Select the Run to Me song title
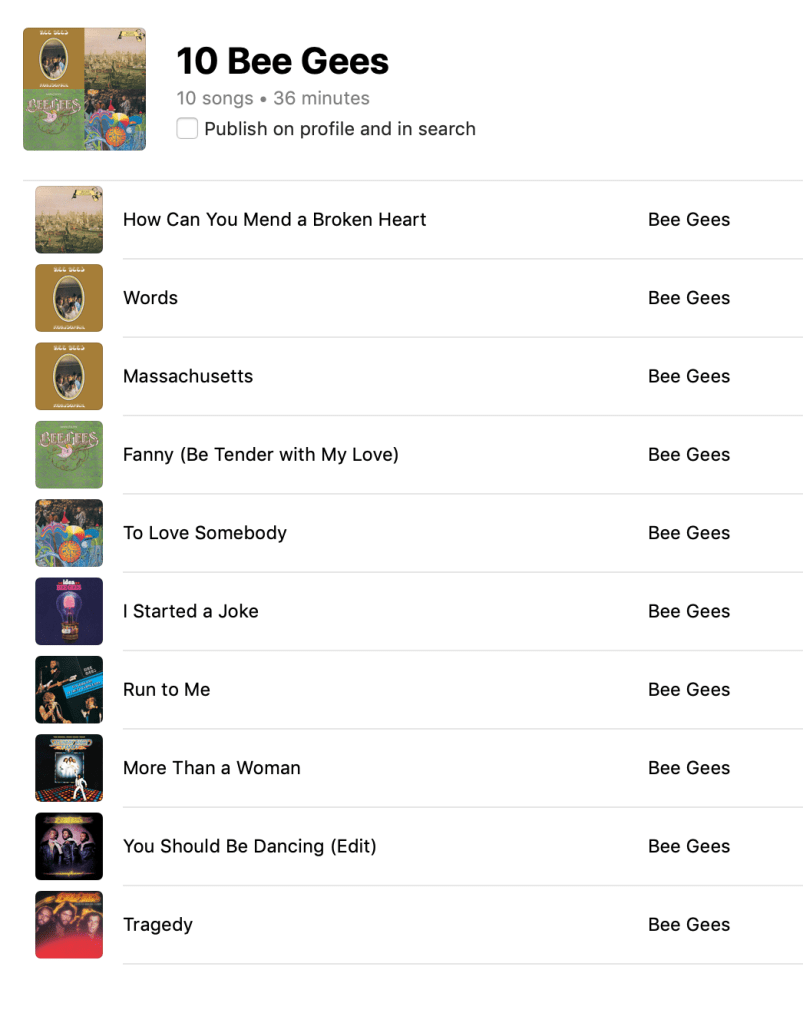This screenshot has width=803, height=1023. click(166, 690)
